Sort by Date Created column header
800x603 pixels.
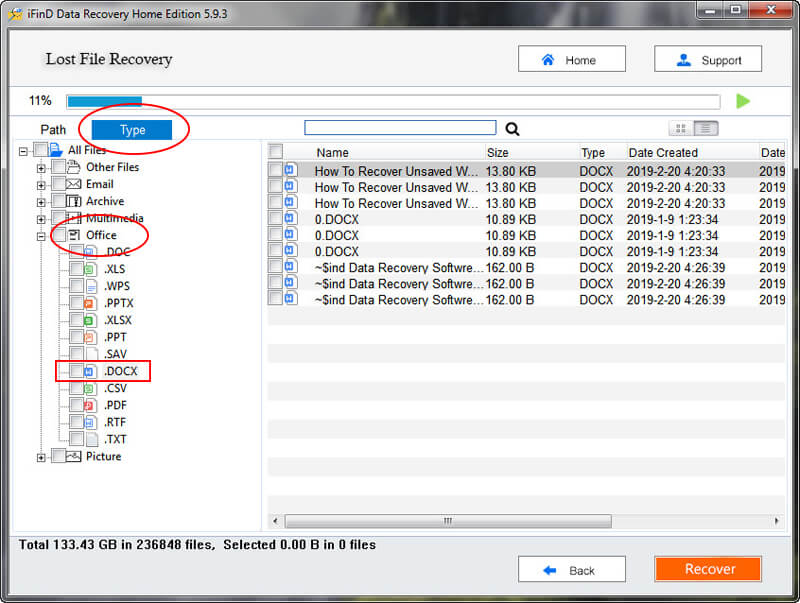click(x=663, y=153)
